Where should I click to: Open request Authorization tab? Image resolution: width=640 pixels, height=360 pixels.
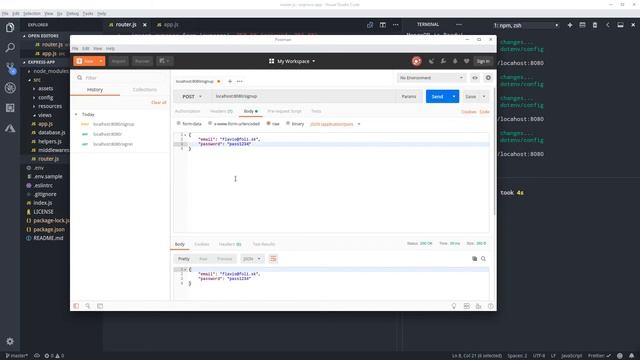(187, 111)
